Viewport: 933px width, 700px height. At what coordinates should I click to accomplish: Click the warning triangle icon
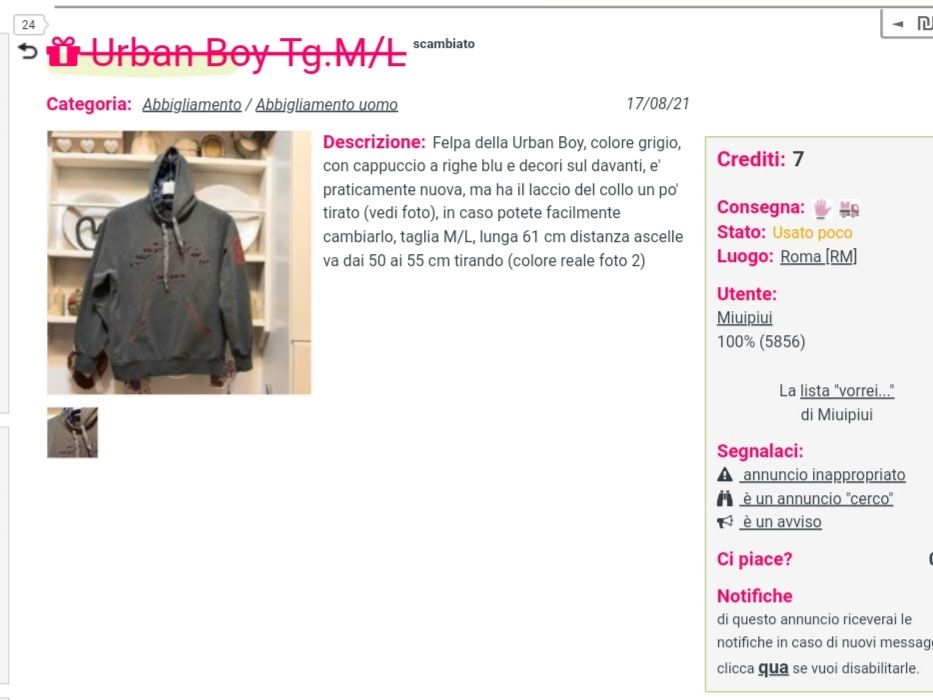click(725, 474)
